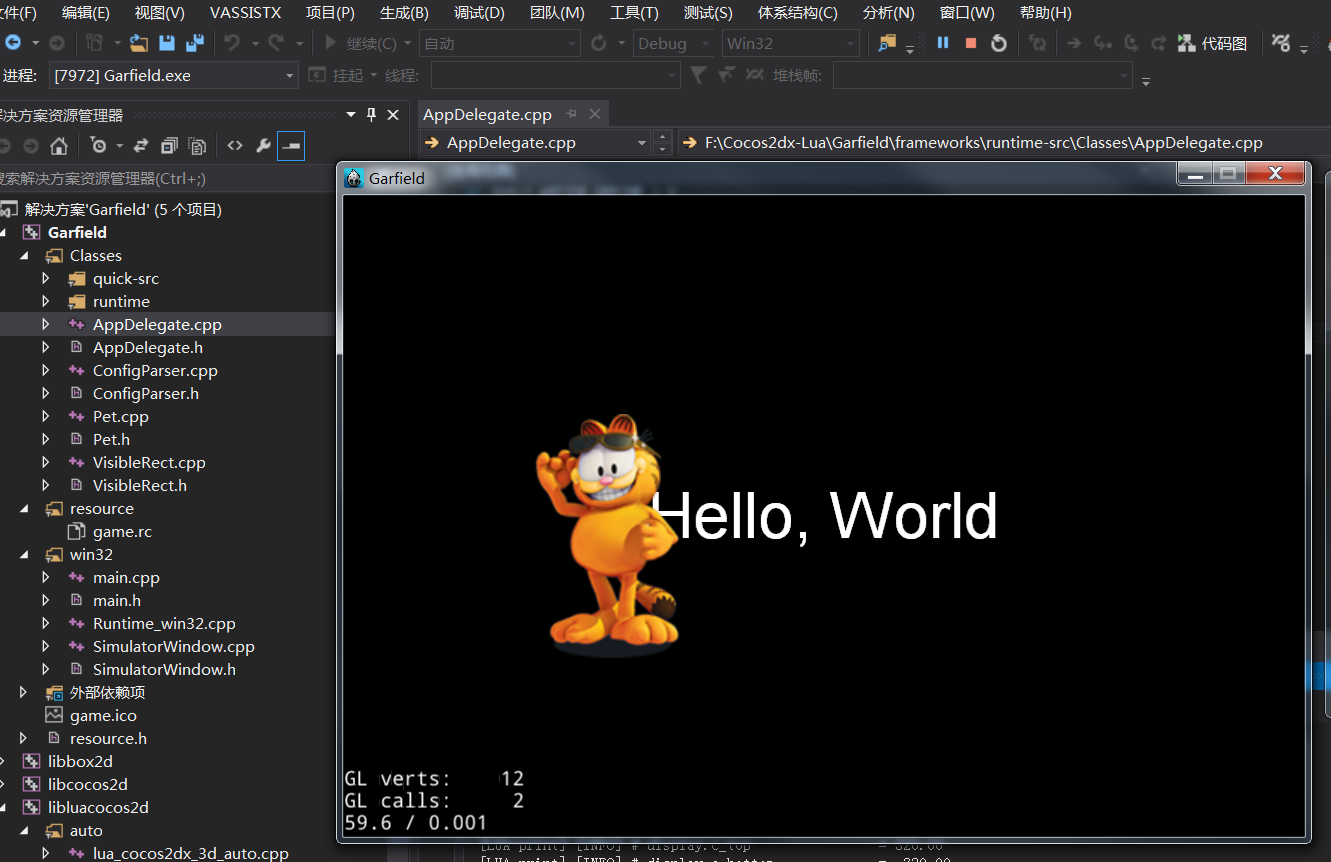Expand the quick-src folder node

46,278
